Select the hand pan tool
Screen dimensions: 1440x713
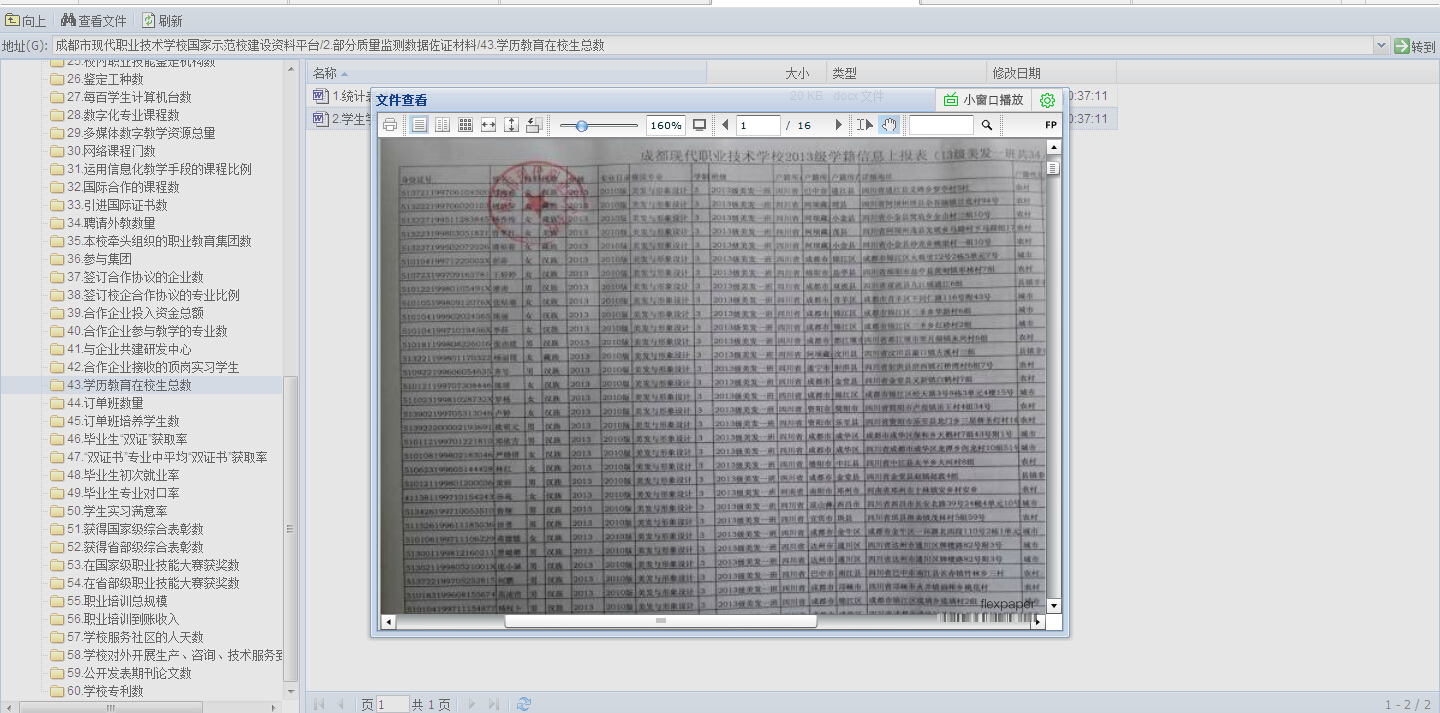889,125
